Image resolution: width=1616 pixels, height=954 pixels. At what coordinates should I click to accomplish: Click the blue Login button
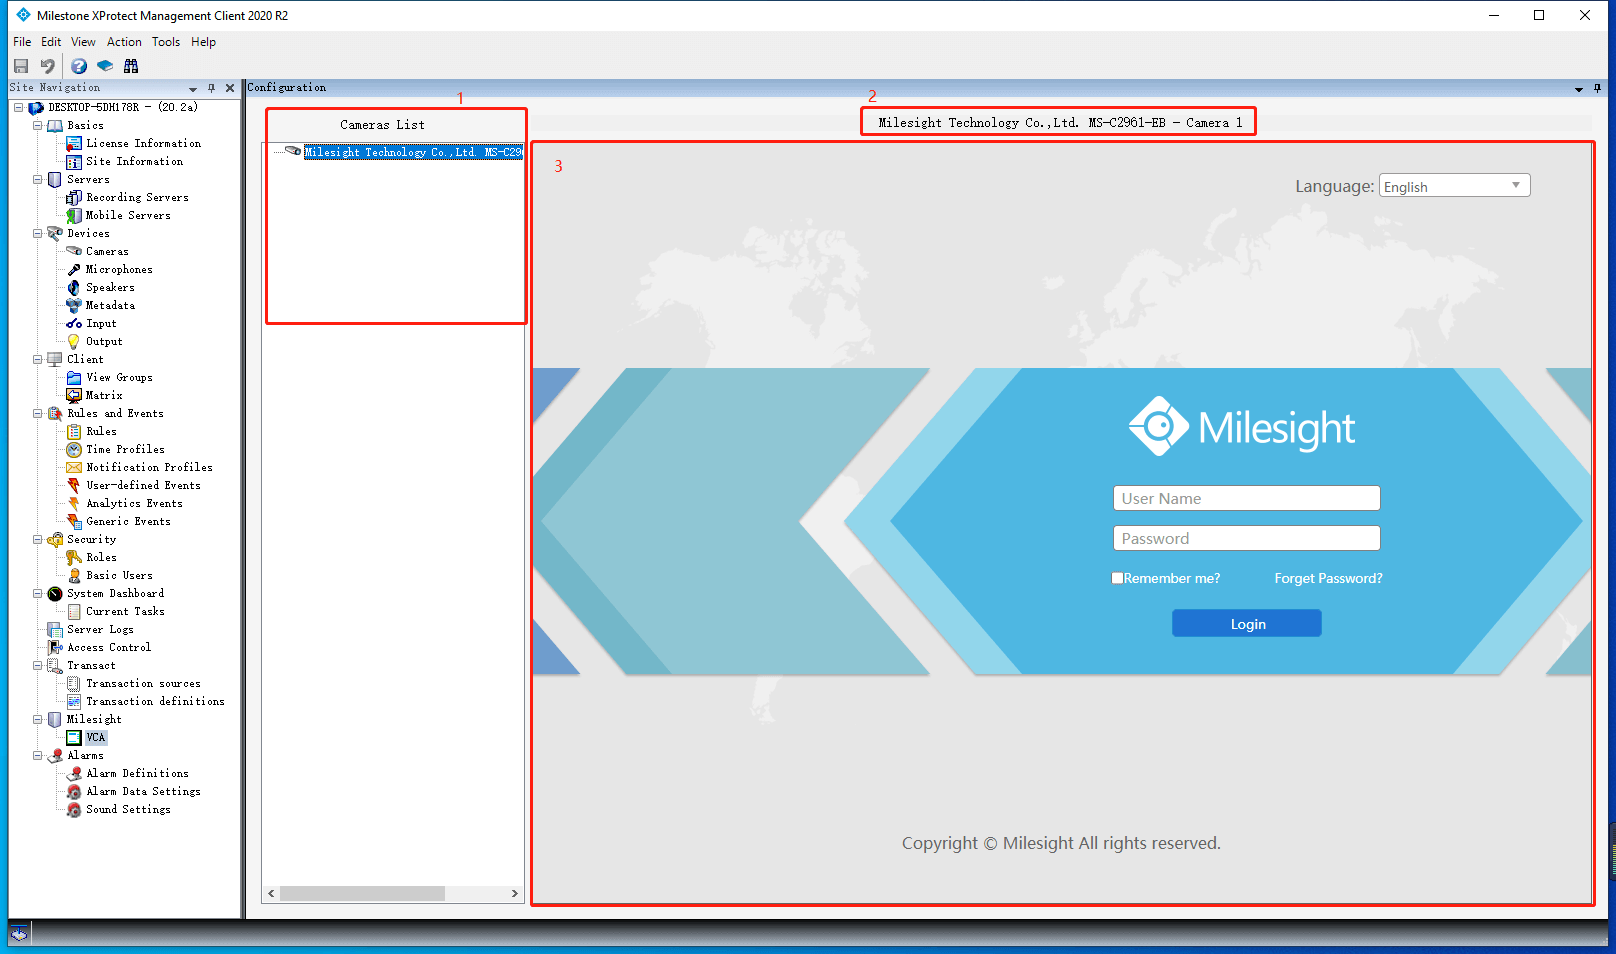1247,624
